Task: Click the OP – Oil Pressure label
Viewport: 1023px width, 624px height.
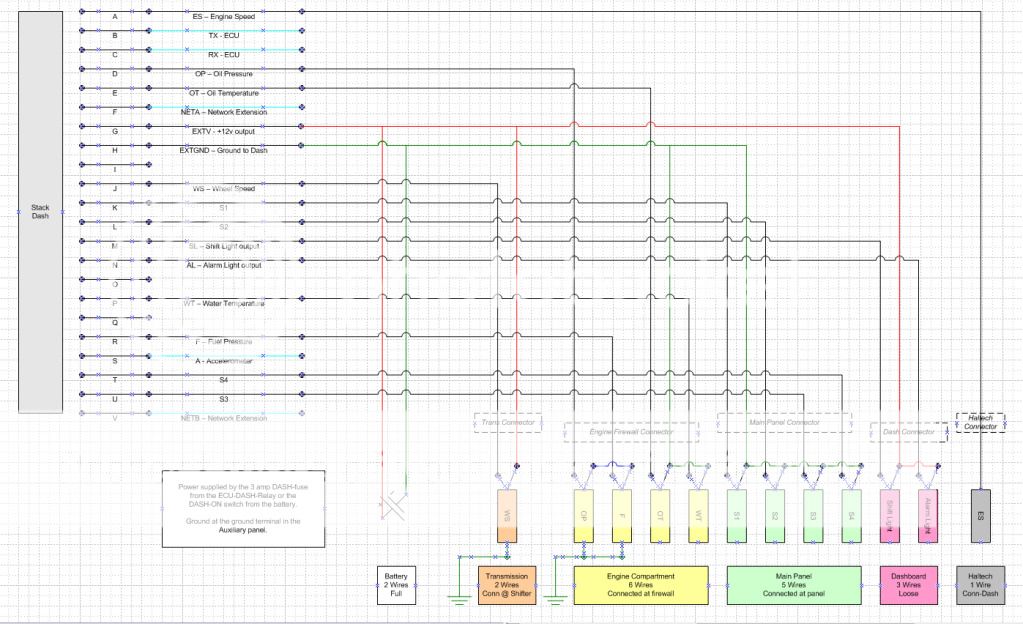Action: pyautogui.click(x=224, y=74)
